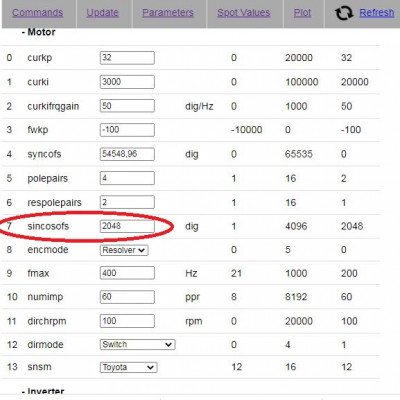
Task: Expand the snsm Toyota dropdown
Action: (129, 367)
